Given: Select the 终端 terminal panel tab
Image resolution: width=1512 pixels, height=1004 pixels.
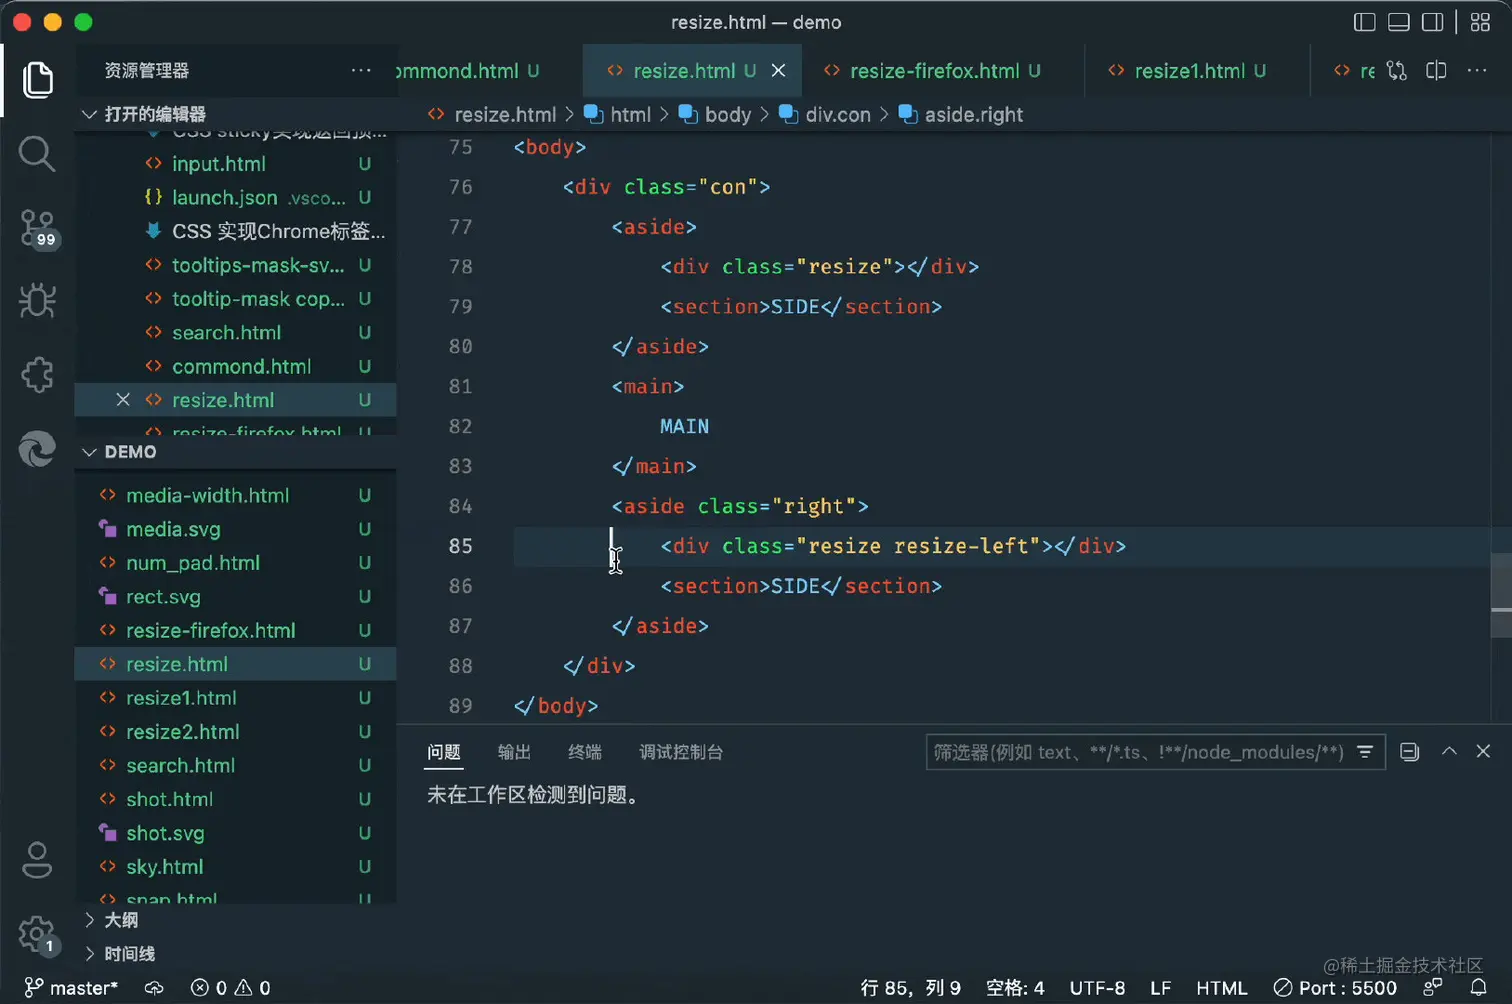Looking at the screenshot, I should click(585, 752).
